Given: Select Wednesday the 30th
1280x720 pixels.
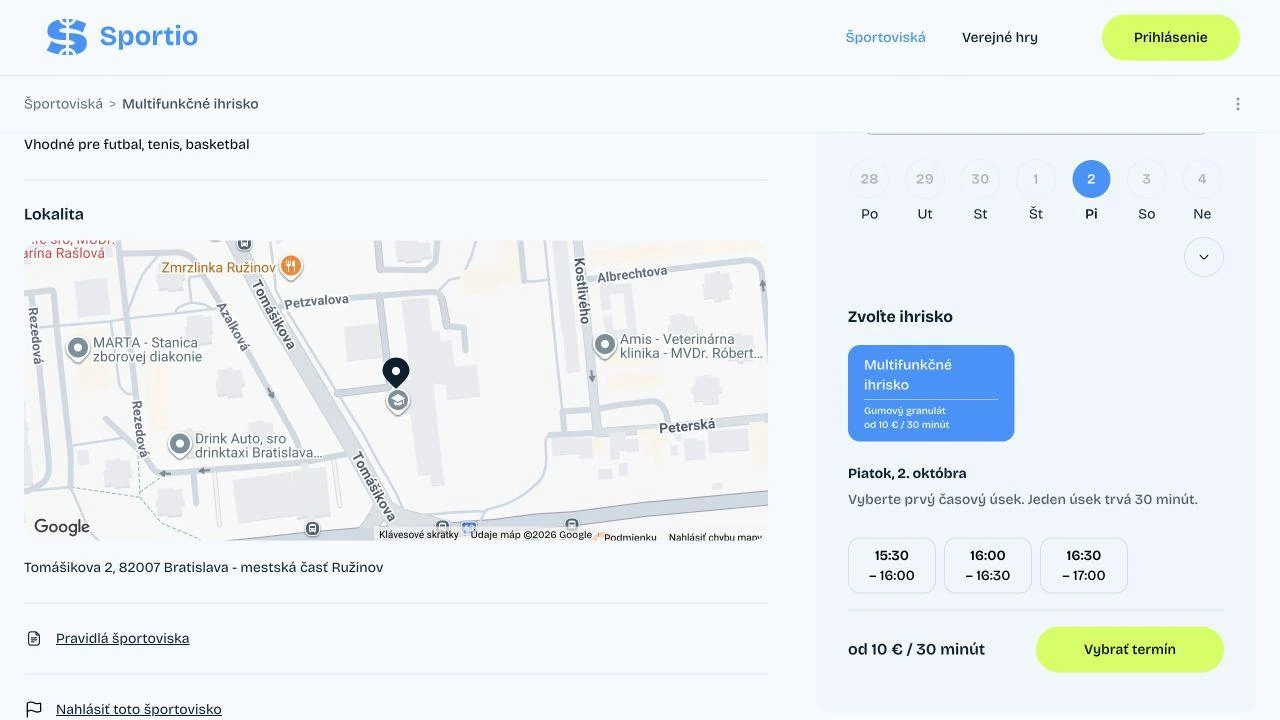Looking at the screenshot, I should pyautogui.click(x=980, y=179).
